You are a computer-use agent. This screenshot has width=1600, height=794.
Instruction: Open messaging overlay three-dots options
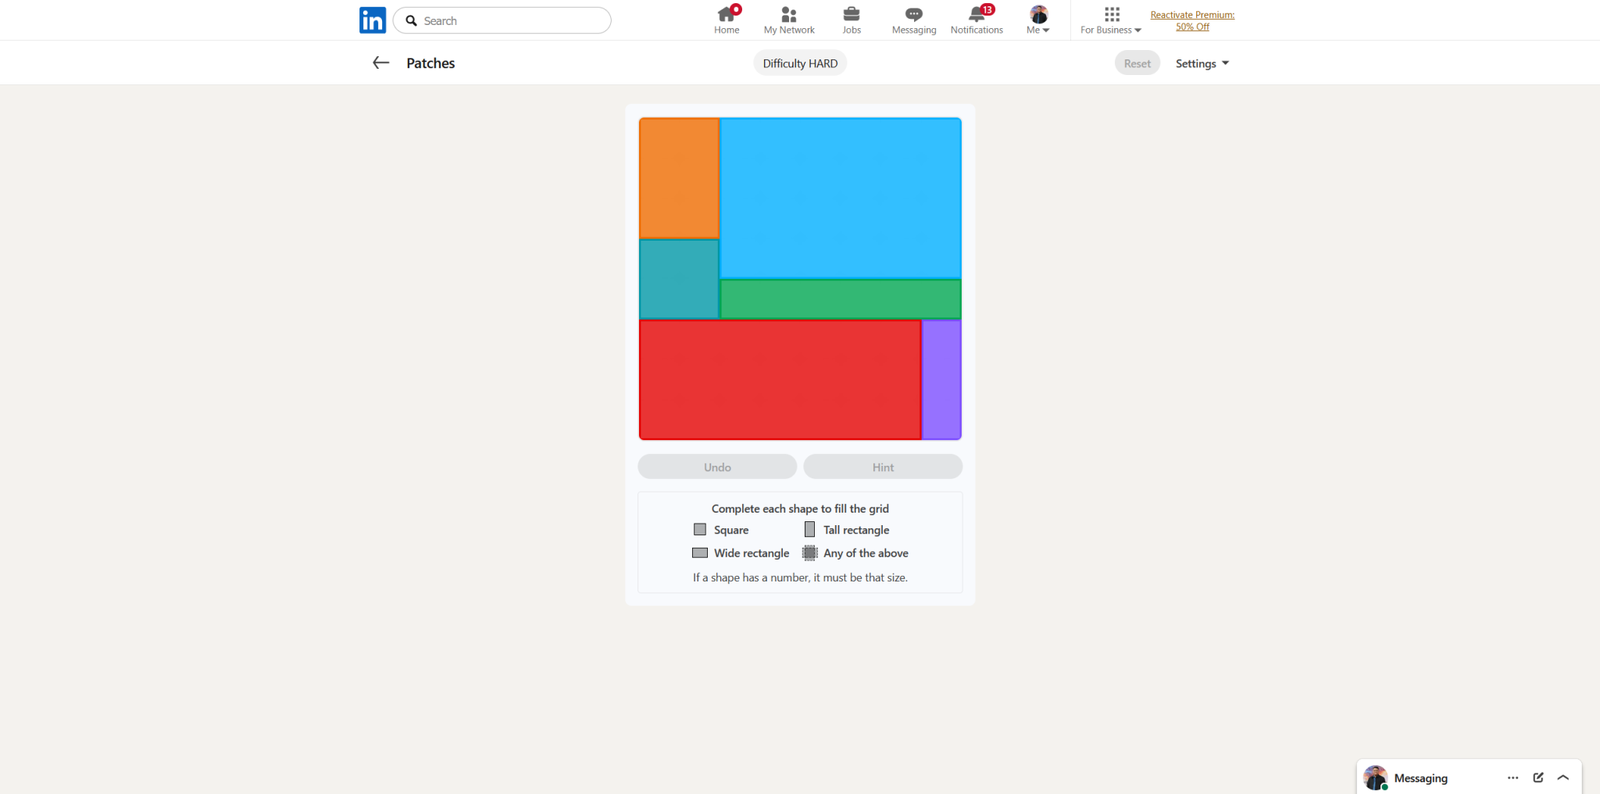(1512, 777)
